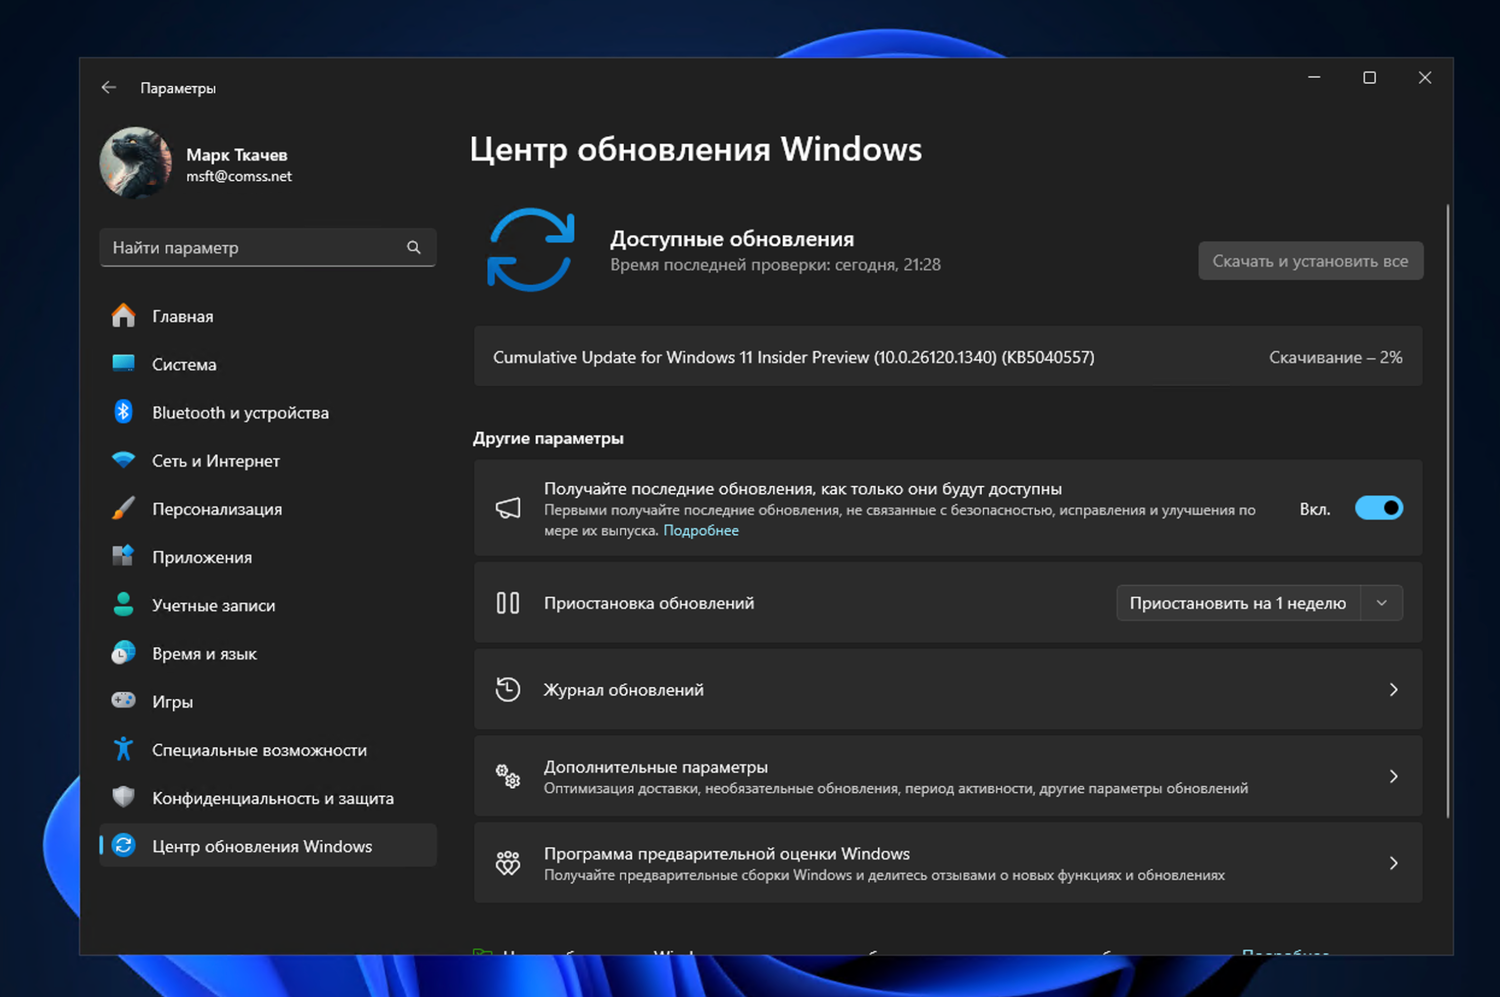Click the accessibility figure icon
Viewport: 1500px width, 997px height.
[x=123, y=749]
